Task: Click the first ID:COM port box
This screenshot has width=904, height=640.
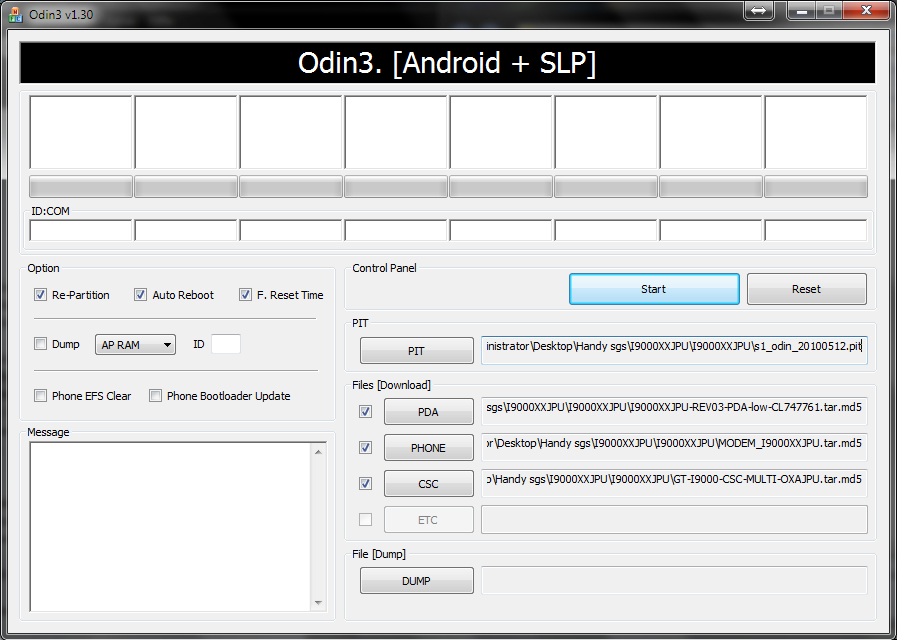Action: [x=81, y=231]
